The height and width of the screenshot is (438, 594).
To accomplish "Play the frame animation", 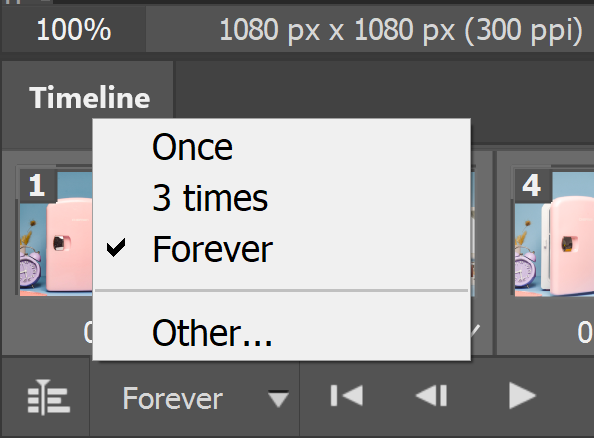I will [x=522, y=396].
